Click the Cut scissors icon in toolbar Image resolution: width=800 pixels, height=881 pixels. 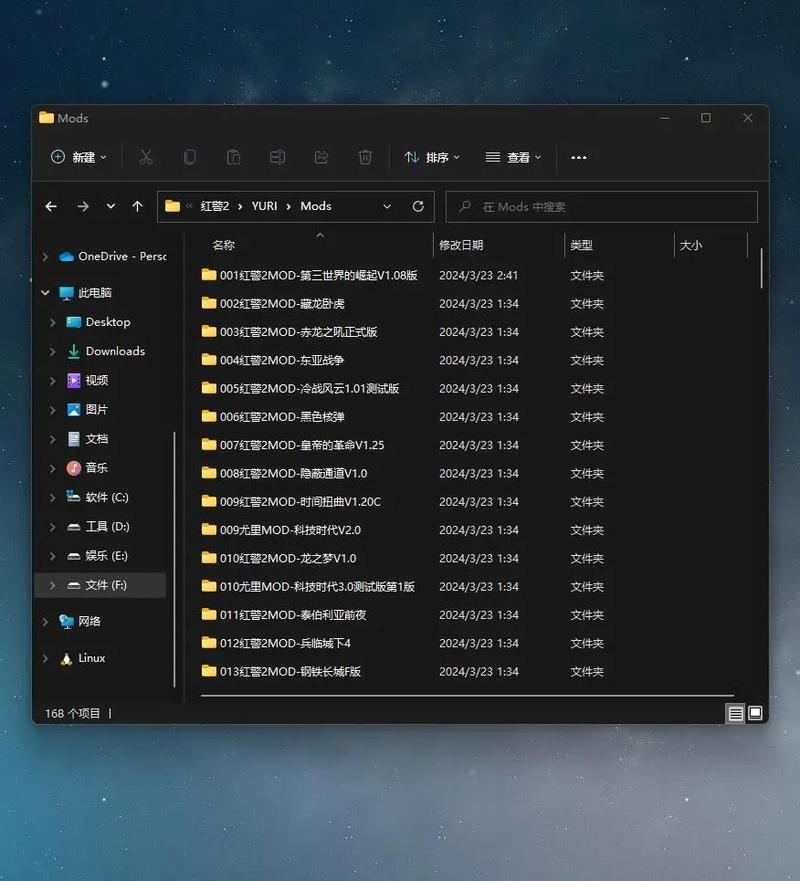pyautogui.click(x=146, y=157)
